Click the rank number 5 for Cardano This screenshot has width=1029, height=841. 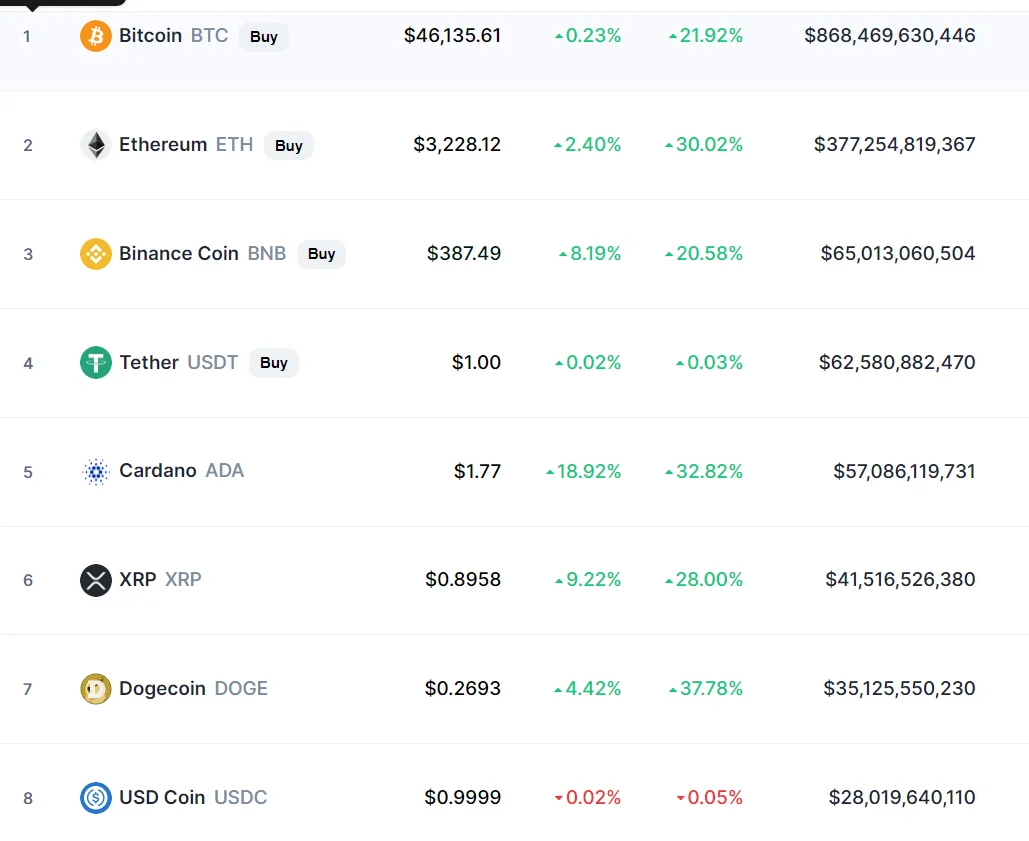pyautogui.click(x=28, y=472)
